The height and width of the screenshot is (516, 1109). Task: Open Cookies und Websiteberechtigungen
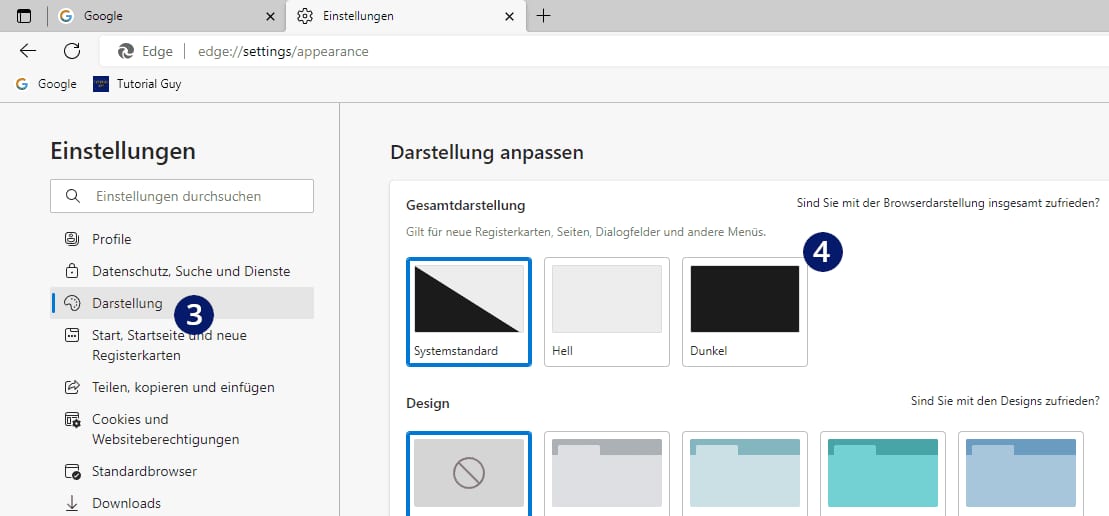(x=182, y=429)
